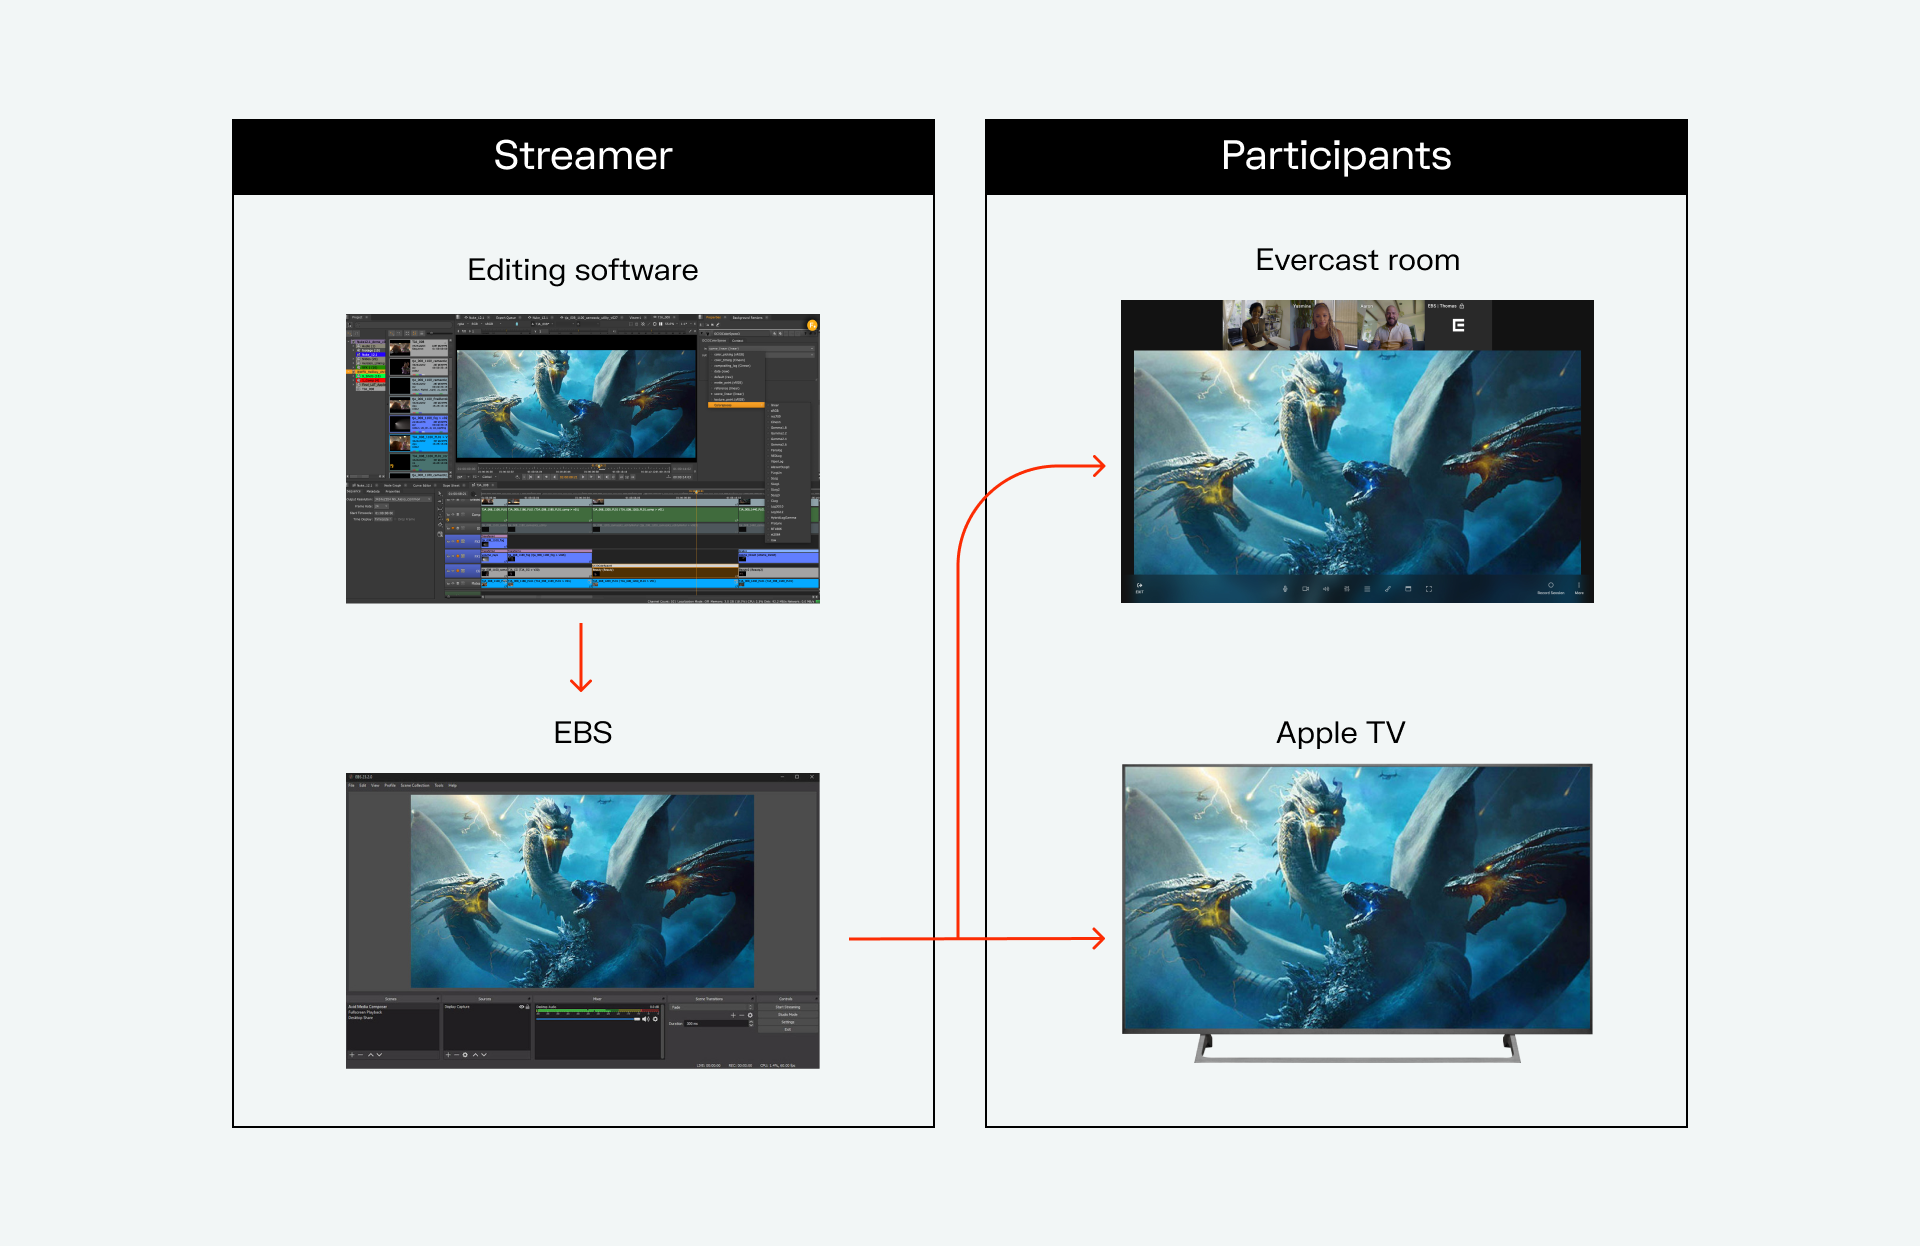The width and height of the screenshot is (1920, 1246).
Task: Select highlighted Colorspaces menu entry in editing software
Action: point(736,405)
